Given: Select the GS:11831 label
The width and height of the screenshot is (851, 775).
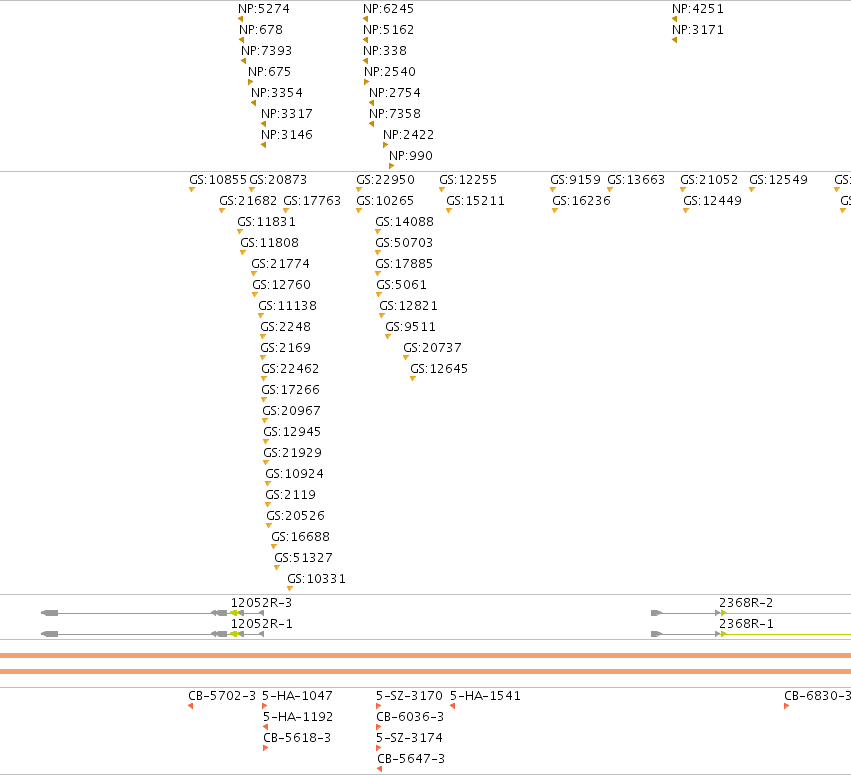Looking at the screenshot, I should pos(266,222).
